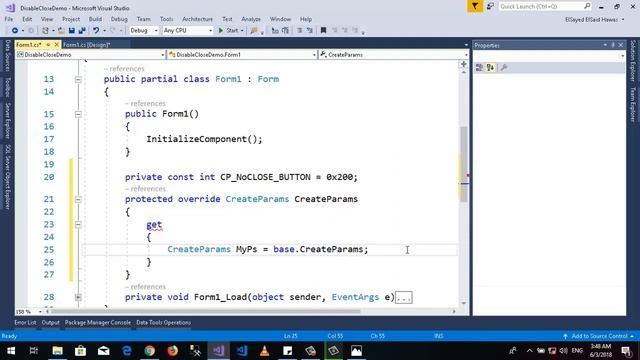Viewport: 640px width, 360px height.
Task: Open VLC media player from the taskbar
Action: point(264,351)
